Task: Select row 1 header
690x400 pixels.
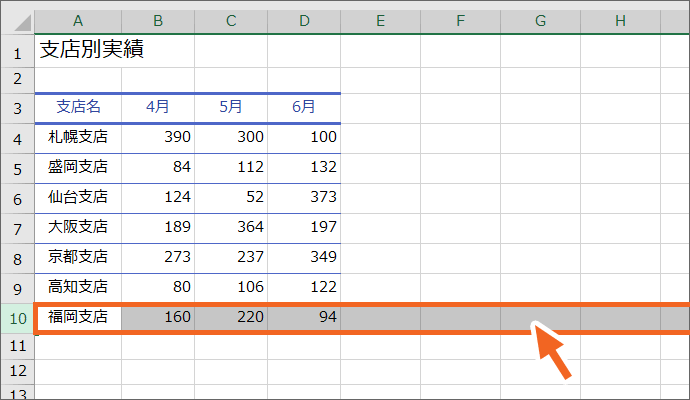Action: (18, 51)
